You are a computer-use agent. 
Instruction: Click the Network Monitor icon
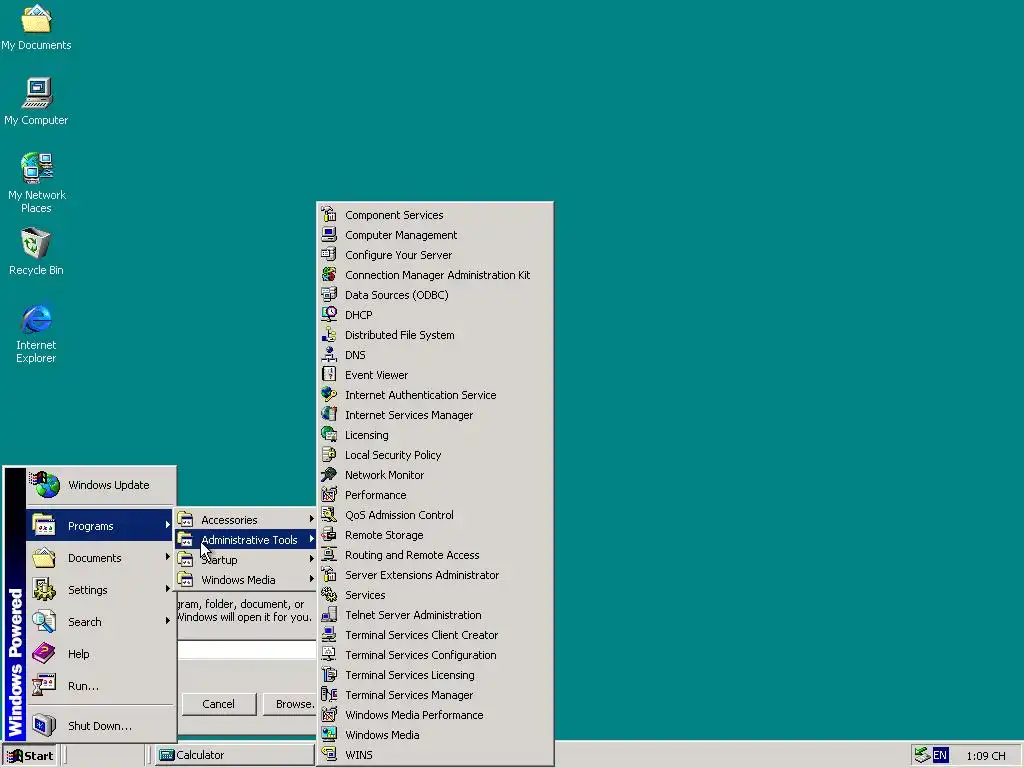coord(329,475)
